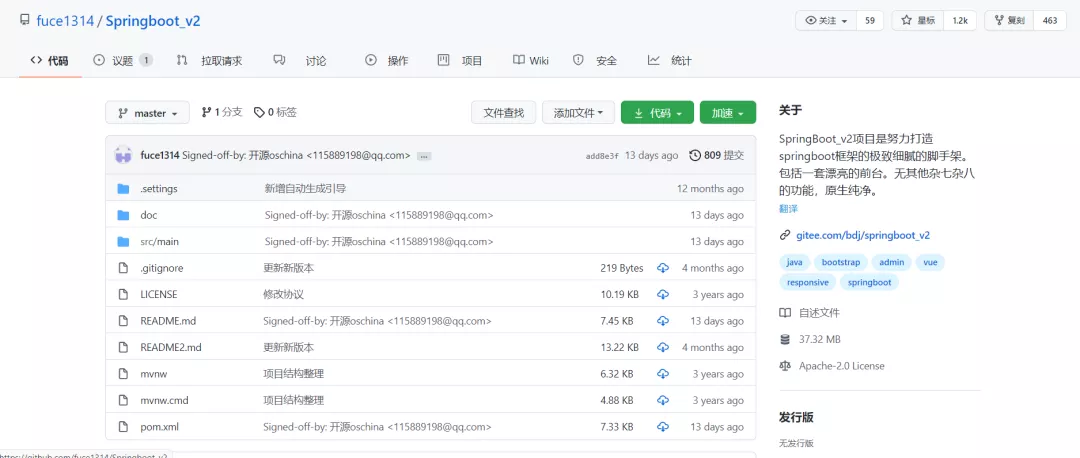
Task: Click the license scale icon
Action: tap(785, 366)
